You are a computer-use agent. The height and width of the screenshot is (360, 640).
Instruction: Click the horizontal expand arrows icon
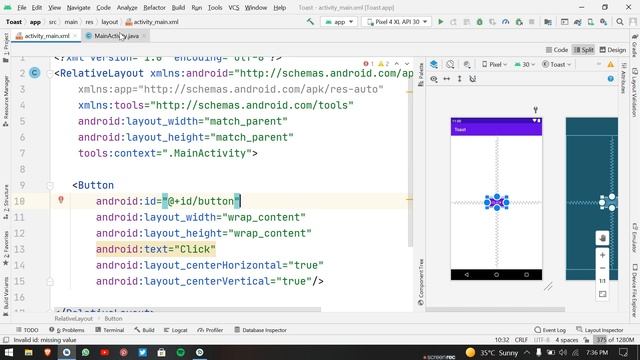(x=447, y=79)
